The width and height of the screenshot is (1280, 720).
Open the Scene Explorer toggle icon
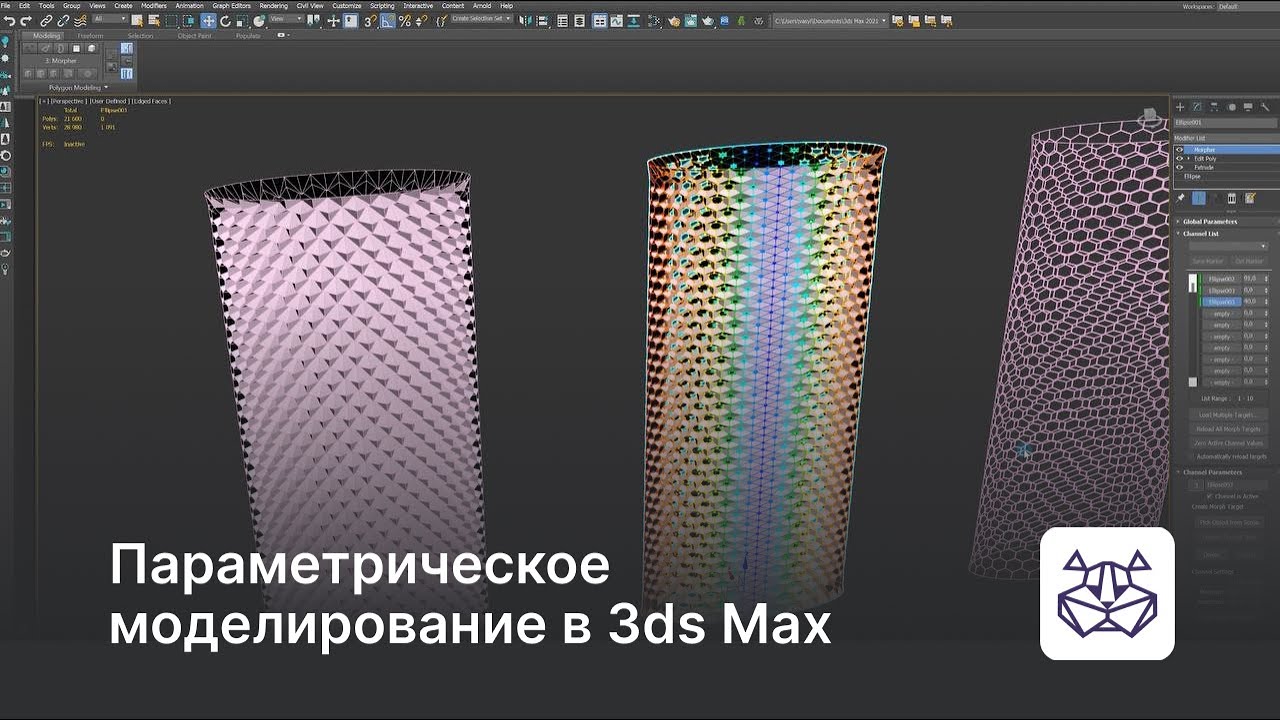coord(562,21)
